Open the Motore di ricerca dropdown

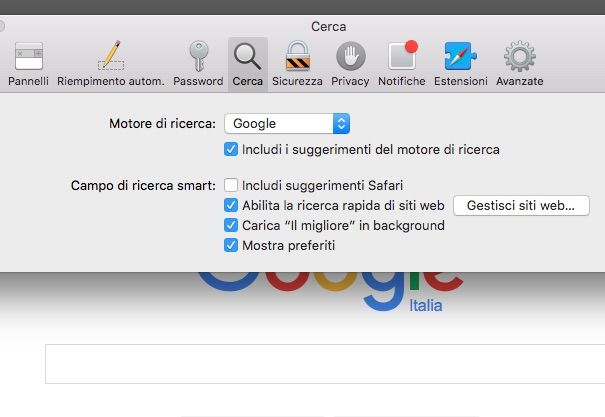coord(287,123)
